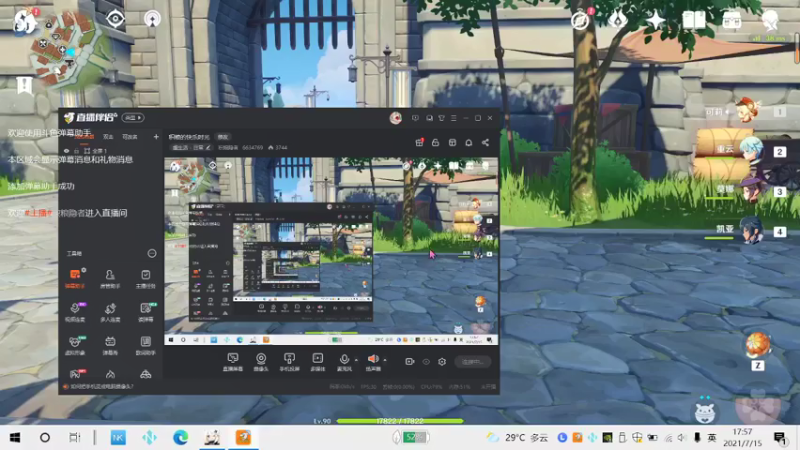Open Microsoft Edge from the taskbar
Image resolution: width=800 pixels, height=450 pixels.
180,438
